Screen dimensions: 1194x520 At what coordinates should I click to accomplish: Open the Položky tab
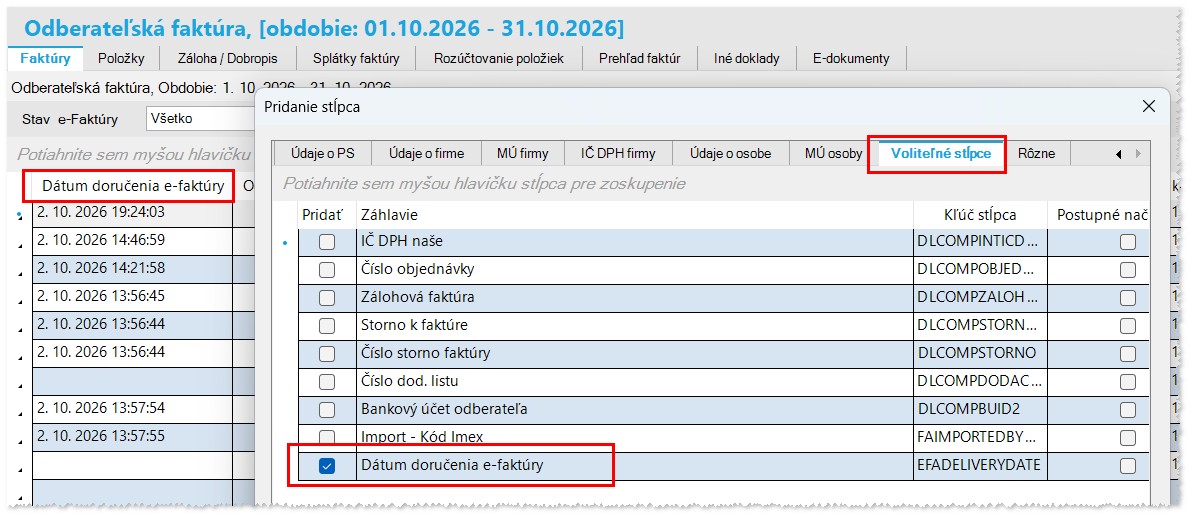pyautogui.click(x=120, y=59)
